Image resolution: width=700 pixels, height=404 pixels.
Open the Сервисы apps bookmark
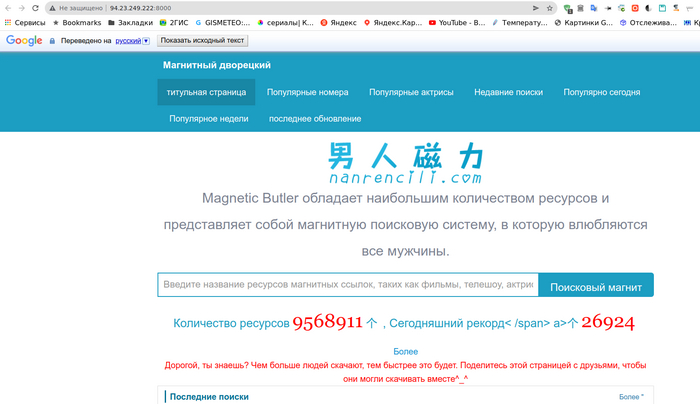[x=25, y=22]
